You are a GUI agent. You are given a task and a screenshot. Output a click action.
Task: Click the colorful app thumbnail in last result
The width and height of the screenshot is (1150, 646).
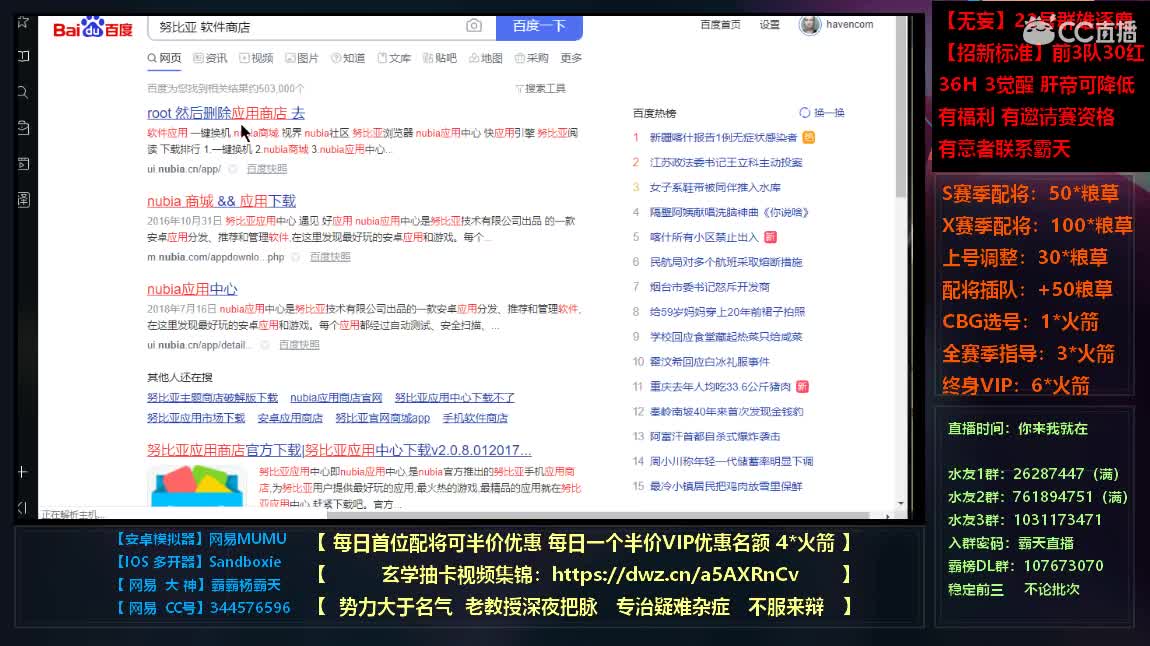197,486
